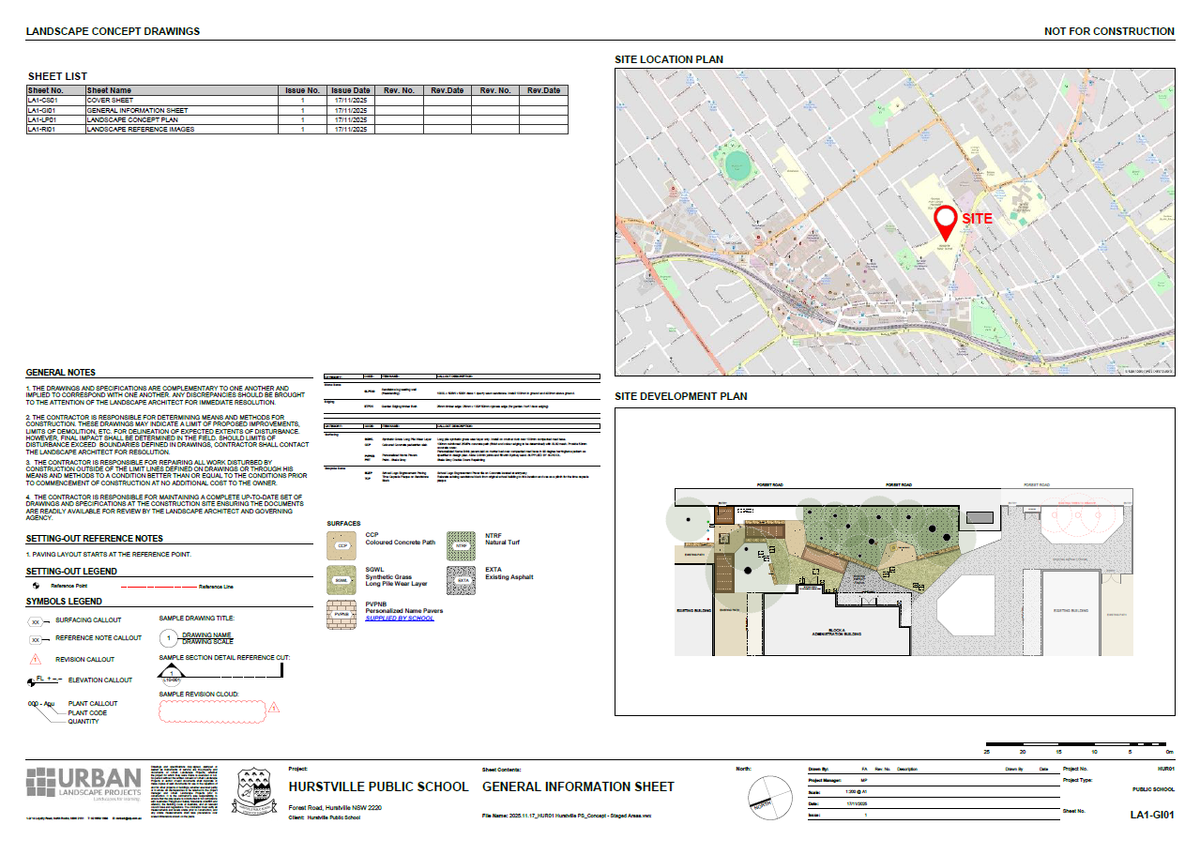The height and width of the screenshot is (843, 1200).
Task: Select the LA1-LP01 Landscape Concept Plan row
Action: click(200, 120)
